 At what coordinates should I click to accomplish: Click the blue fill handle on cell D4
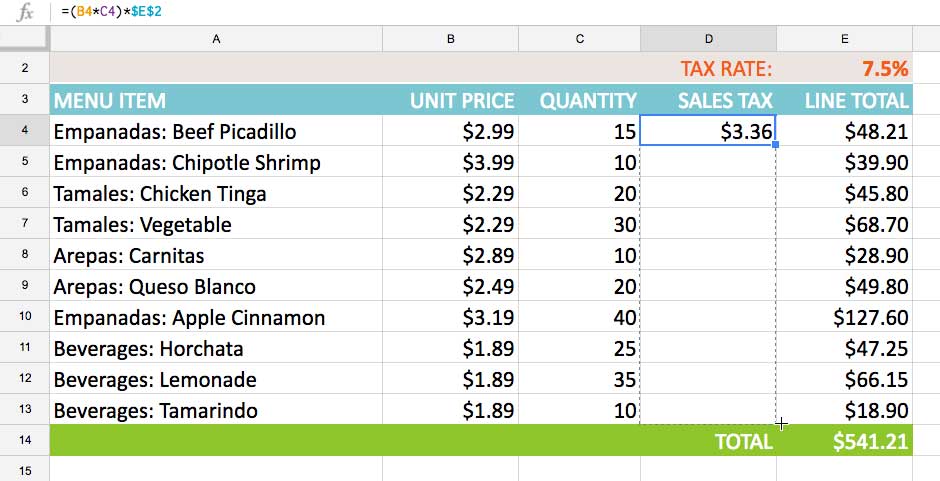[776, 146]
